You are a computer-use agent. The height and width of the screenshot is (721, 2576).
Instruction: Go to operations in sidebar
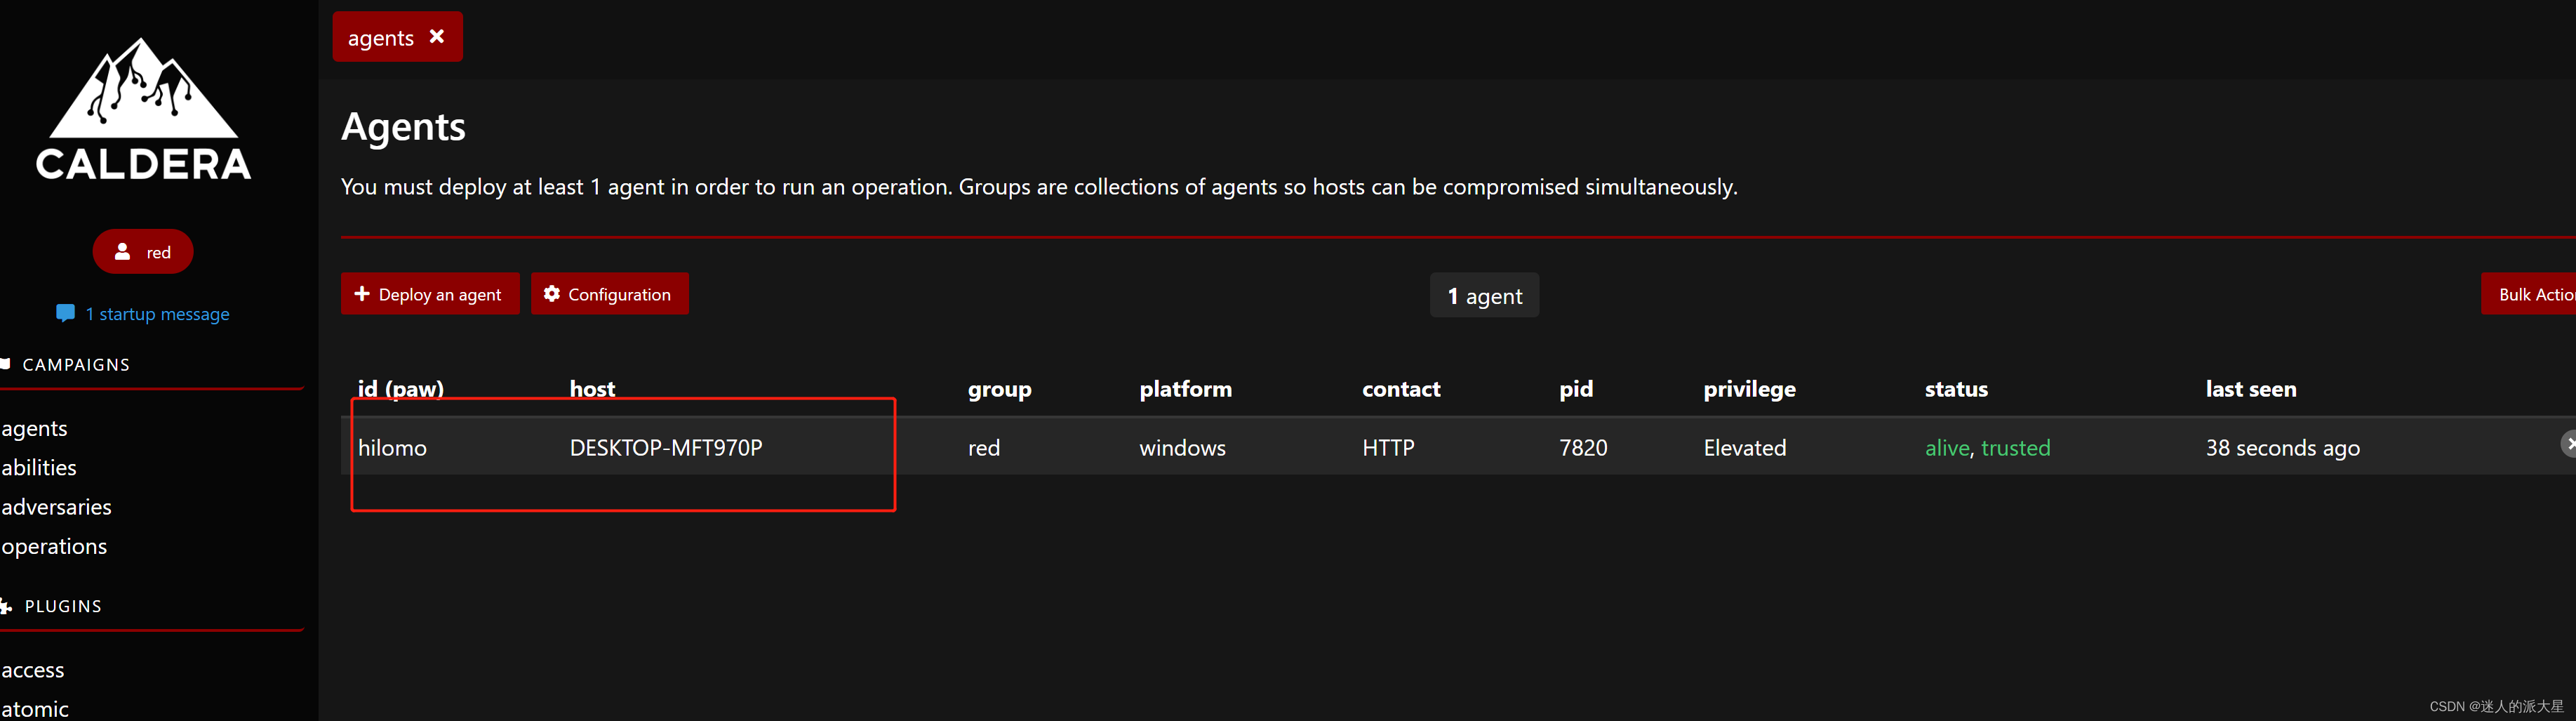54,546
